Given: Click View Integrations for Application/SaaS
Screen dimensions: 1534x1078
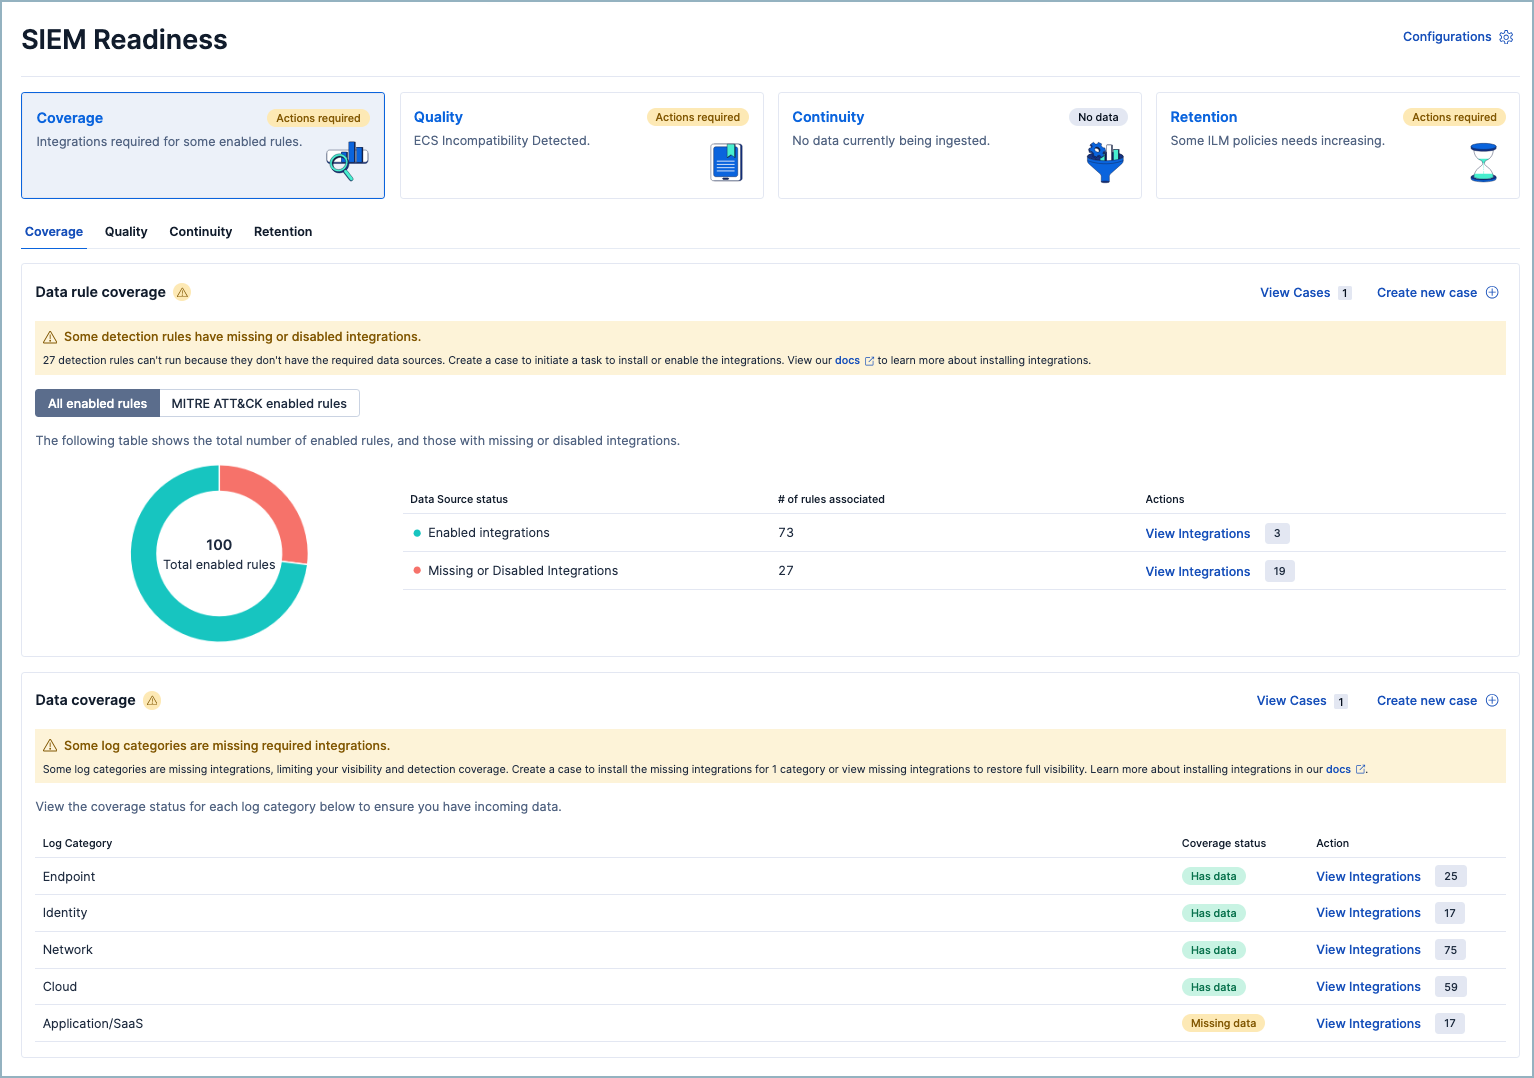Looking at the screenshot, I should click(x=1368, y=1023).
